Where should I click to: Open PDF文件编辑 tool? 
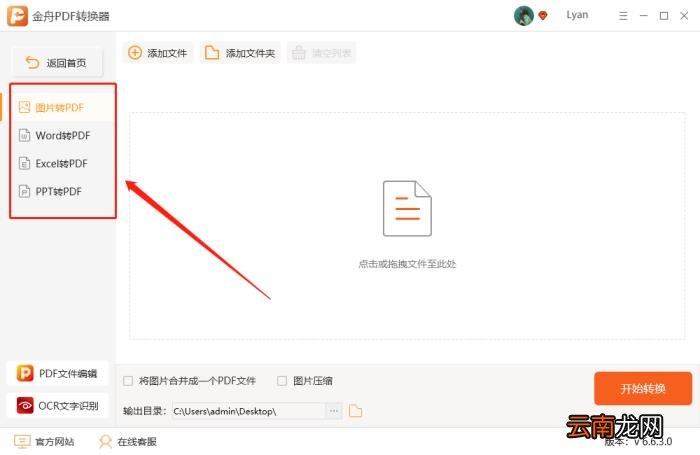pos(57,373)
